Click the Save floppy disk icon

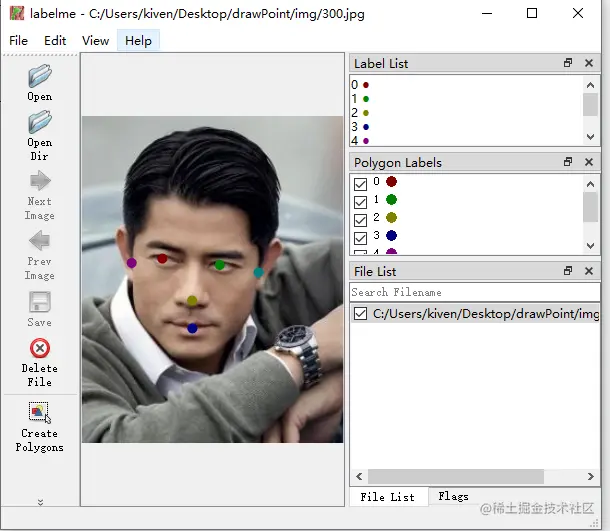point(40,302)
